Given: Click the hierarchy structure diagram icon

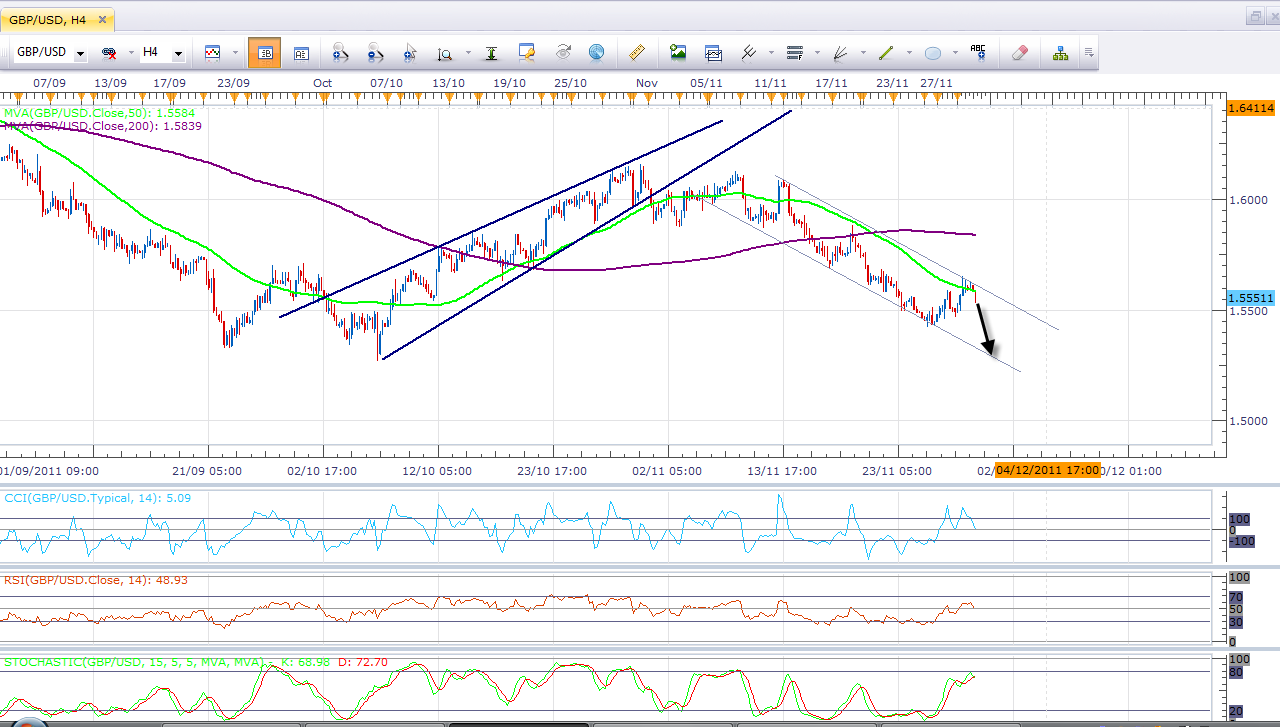Looking at the screenshot, I should [1060, 53].
